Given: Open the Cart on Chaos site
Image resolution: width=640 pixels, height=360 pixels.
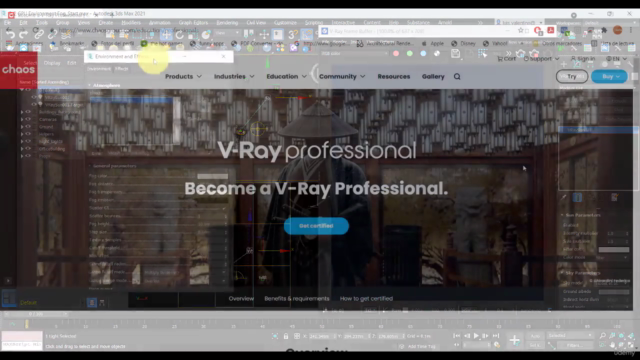Looking at the screenshot, I should coord(507,59).
